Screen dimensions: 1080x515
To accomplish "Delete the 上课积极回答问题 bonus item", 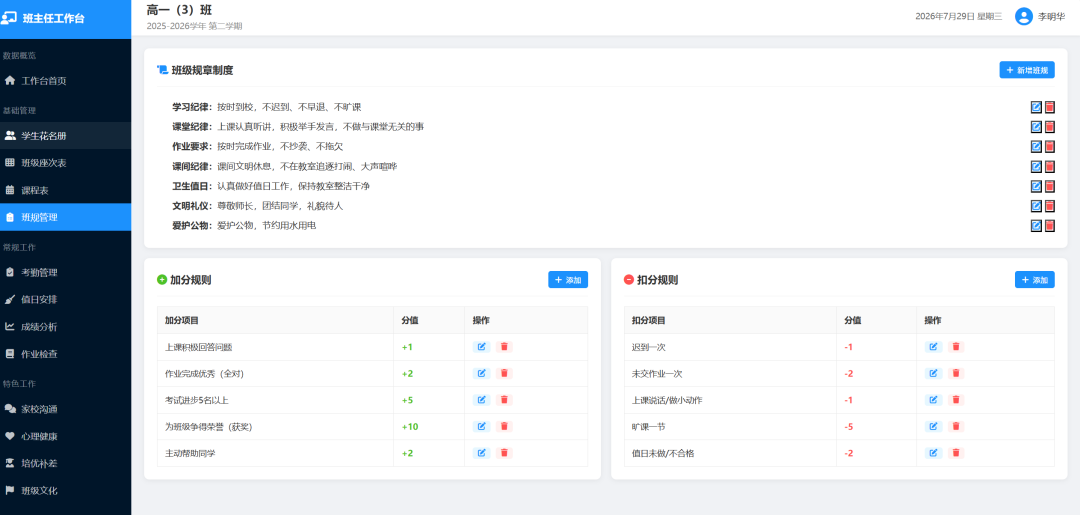I will point(504,347).
